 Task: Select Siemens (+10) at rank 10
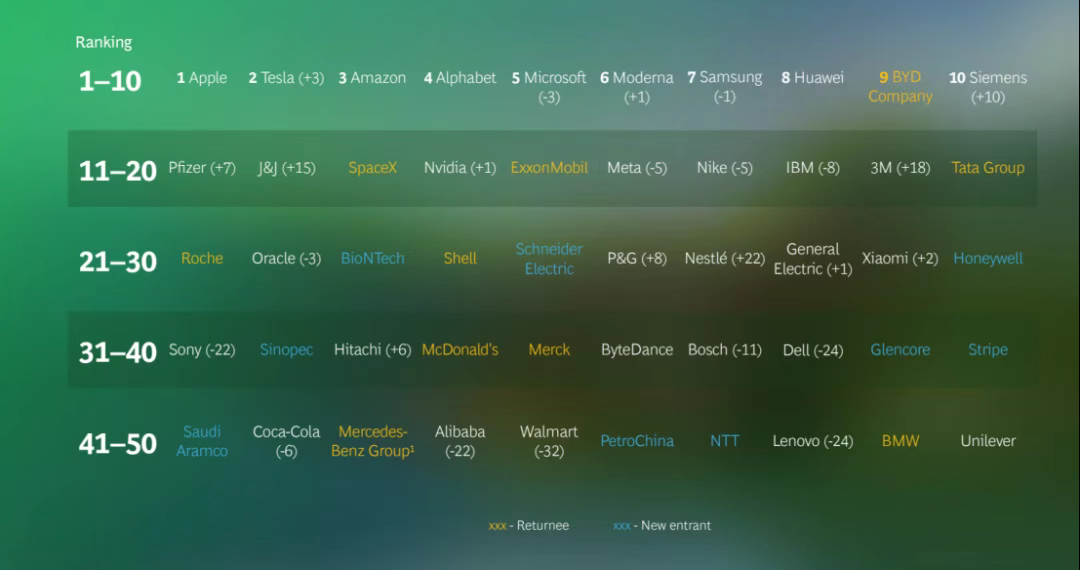tap(987, 87)
